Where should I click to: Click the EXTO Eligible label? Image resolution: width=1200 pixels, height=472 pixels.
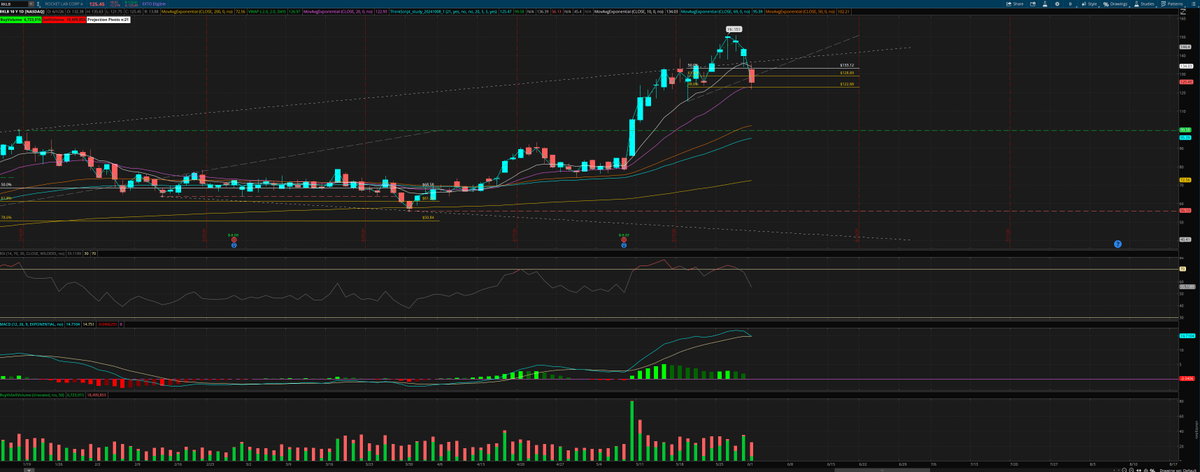tap(154, 4)
